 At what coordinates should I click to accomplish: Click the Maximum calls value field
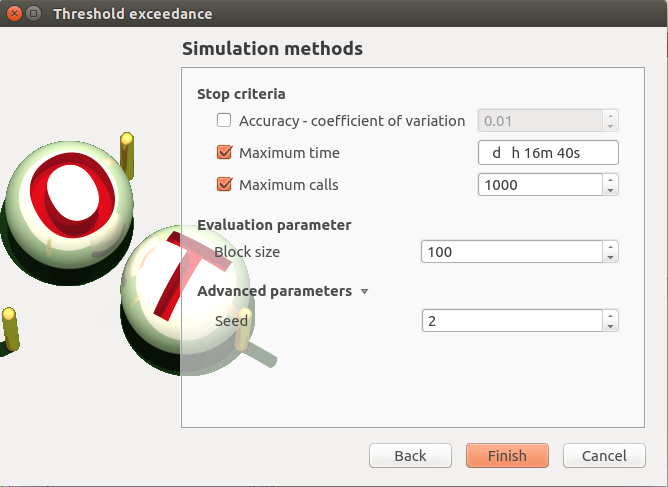539,184
